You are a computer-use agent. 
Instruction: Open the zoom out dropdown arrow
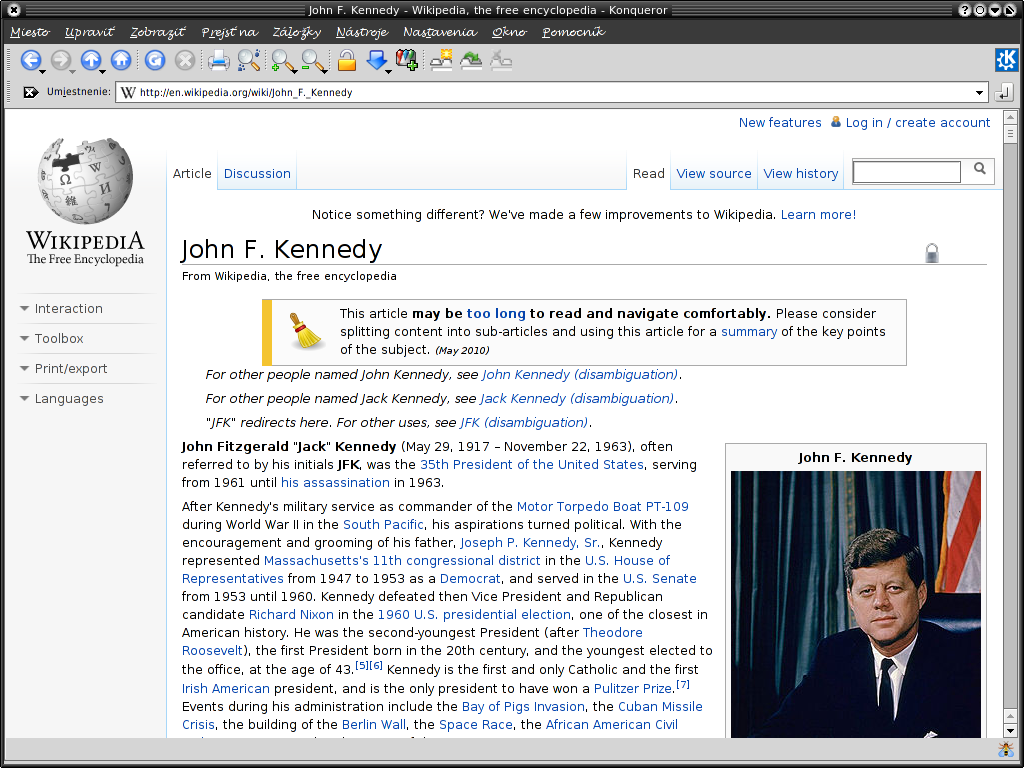click(x=325, y=71)
